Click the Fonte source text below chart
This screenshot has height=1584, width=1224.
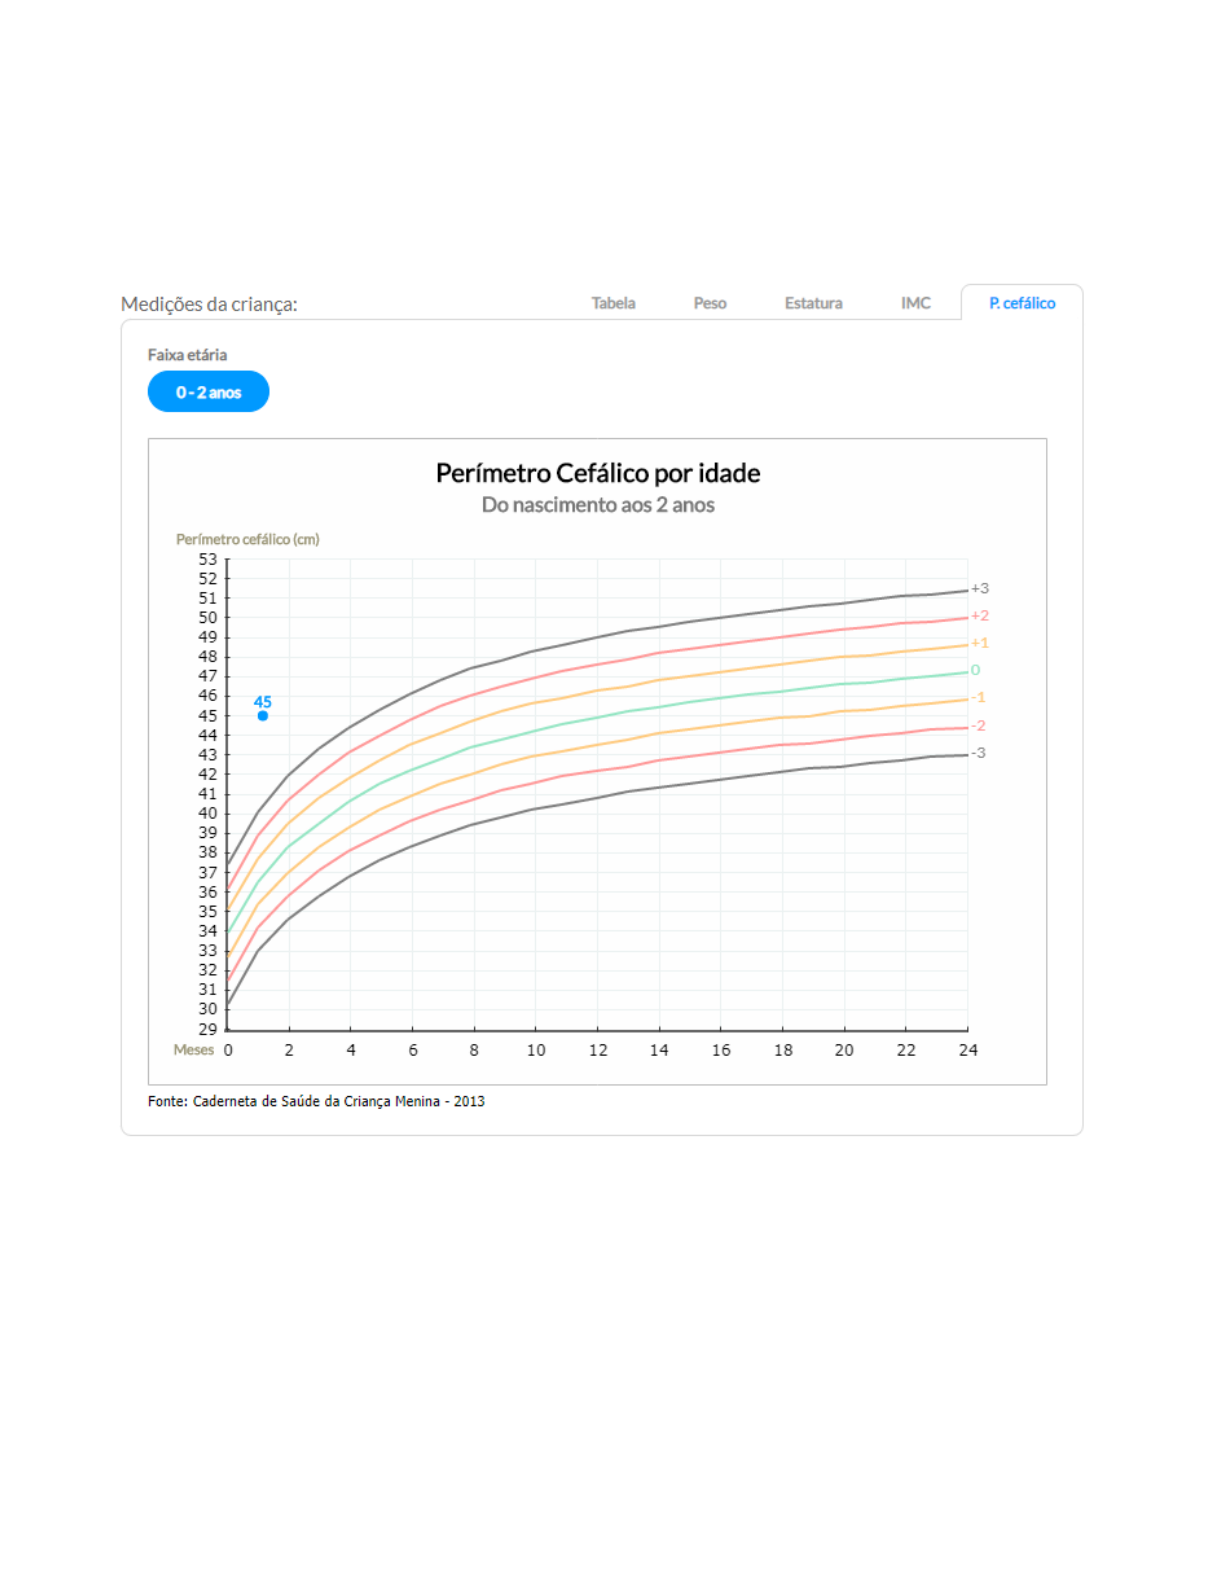(316, 1101)
